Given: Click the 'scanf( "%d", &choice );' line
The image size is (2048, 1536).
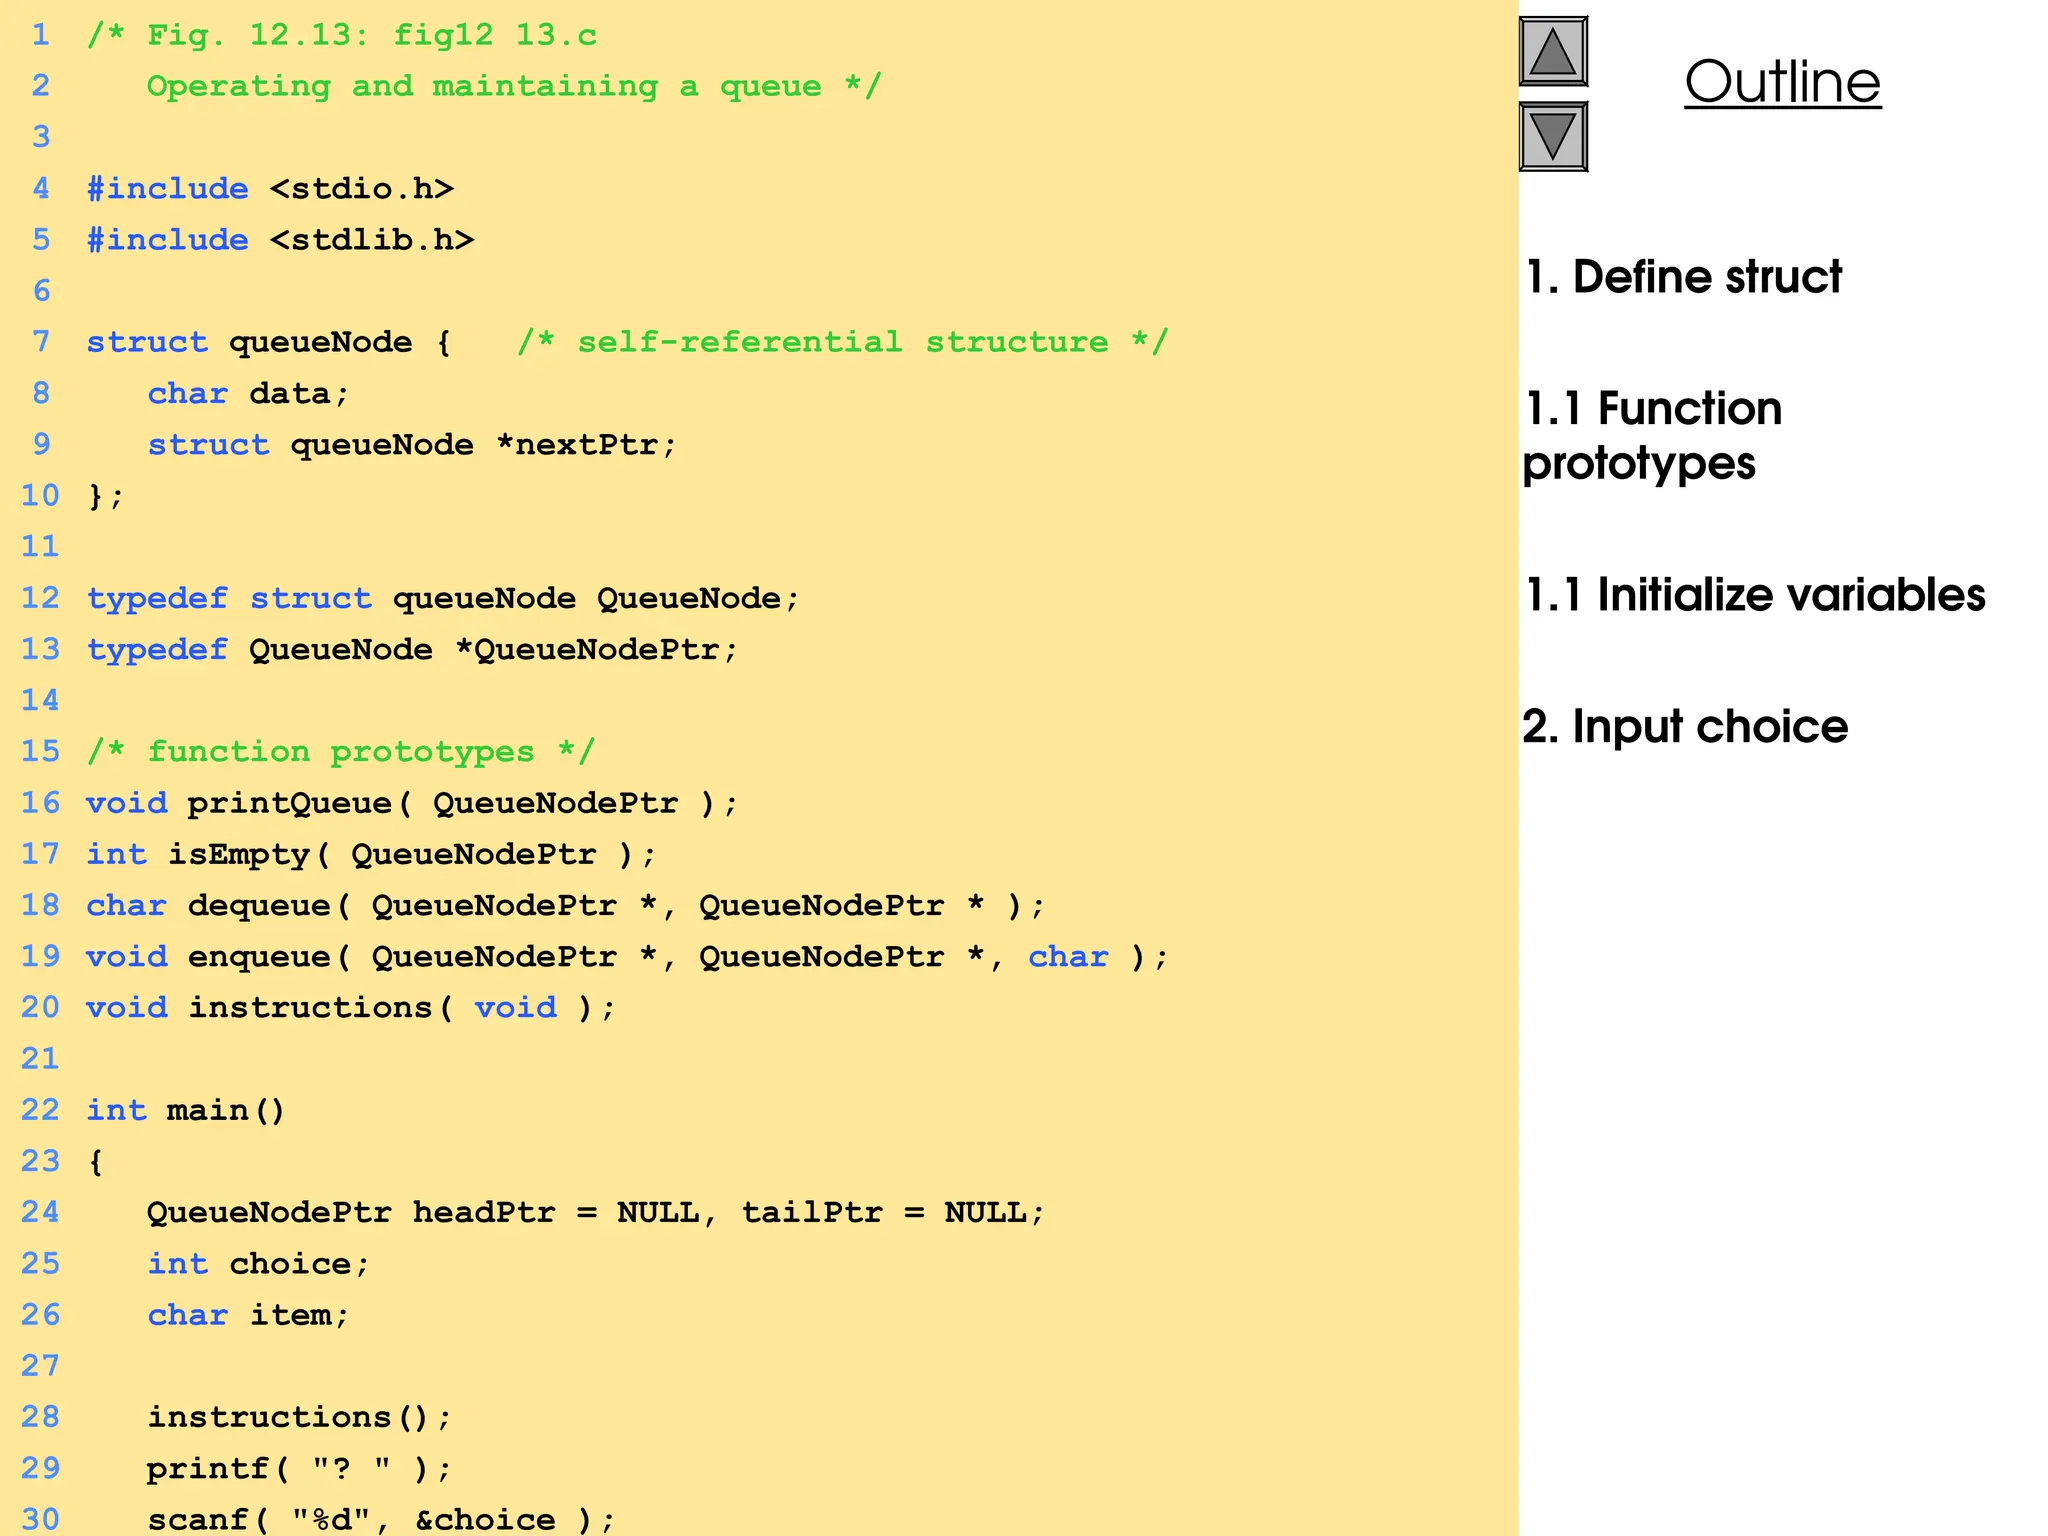Looking at the screenshot, I should tap(381, 1520).
